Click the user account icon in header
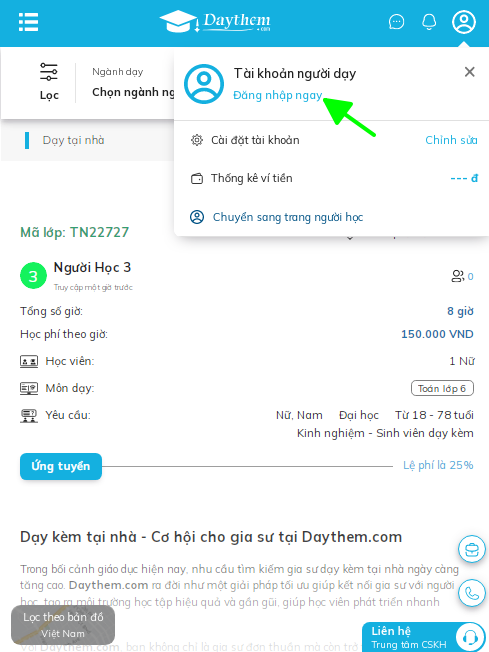489x652 pixels. pos(464,22)
